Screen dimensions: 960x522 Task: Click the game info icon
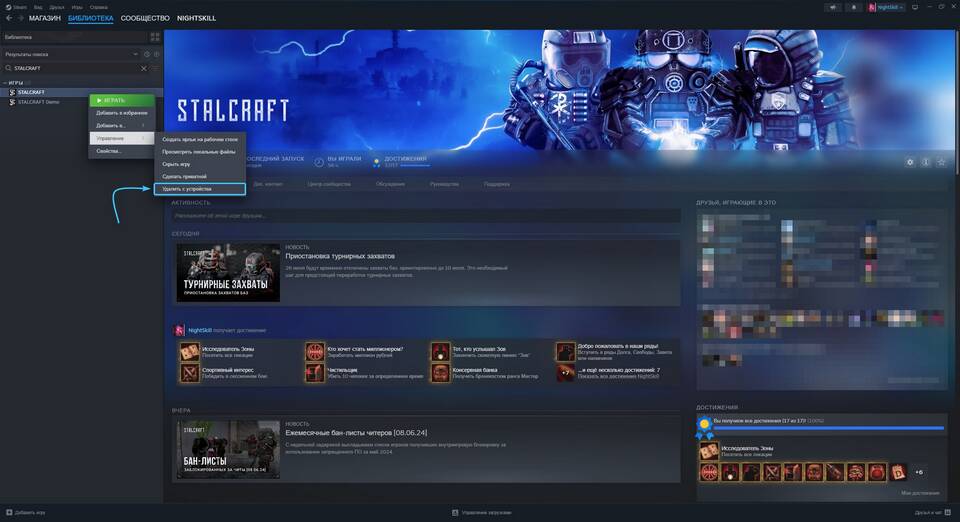point(926,162)
